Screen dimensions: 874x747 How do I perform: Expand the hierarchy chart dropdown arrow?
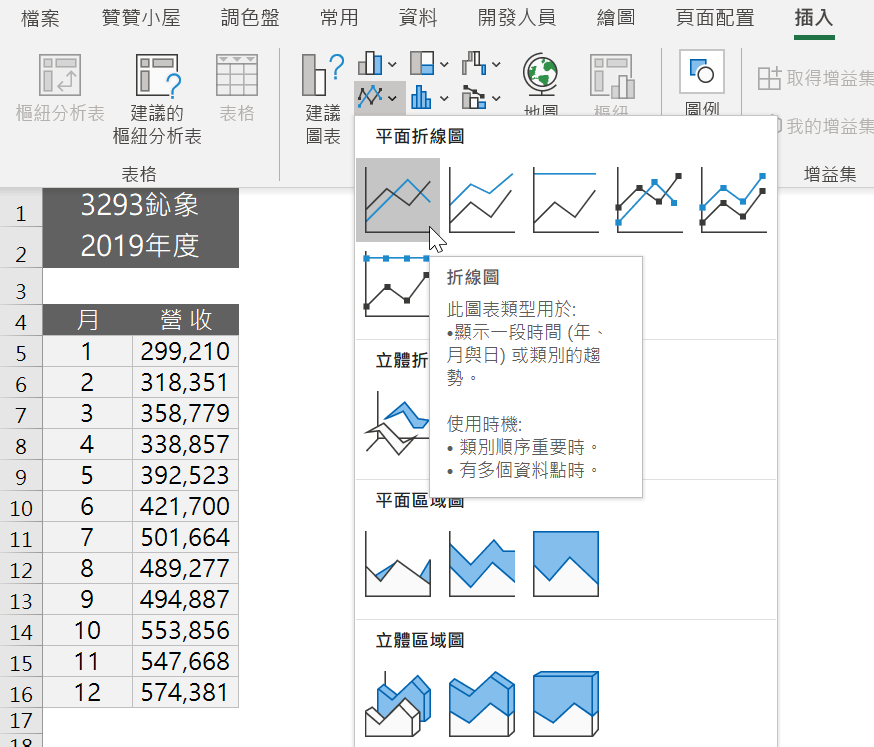444,65
